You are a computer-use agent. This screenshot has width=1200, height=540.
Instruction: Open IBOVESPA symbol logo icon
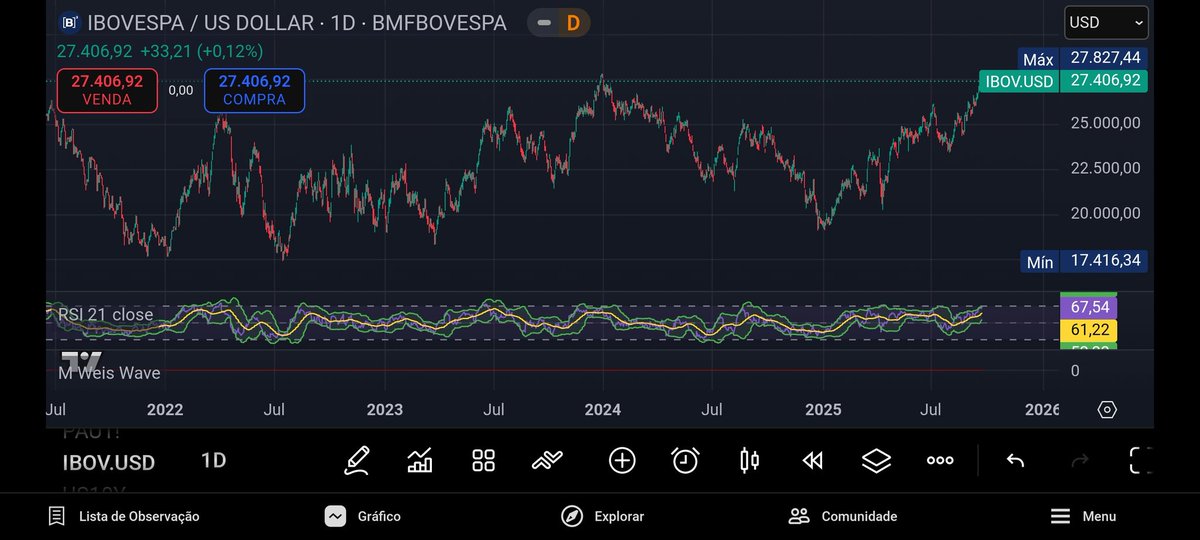click(x=70, y=22)
